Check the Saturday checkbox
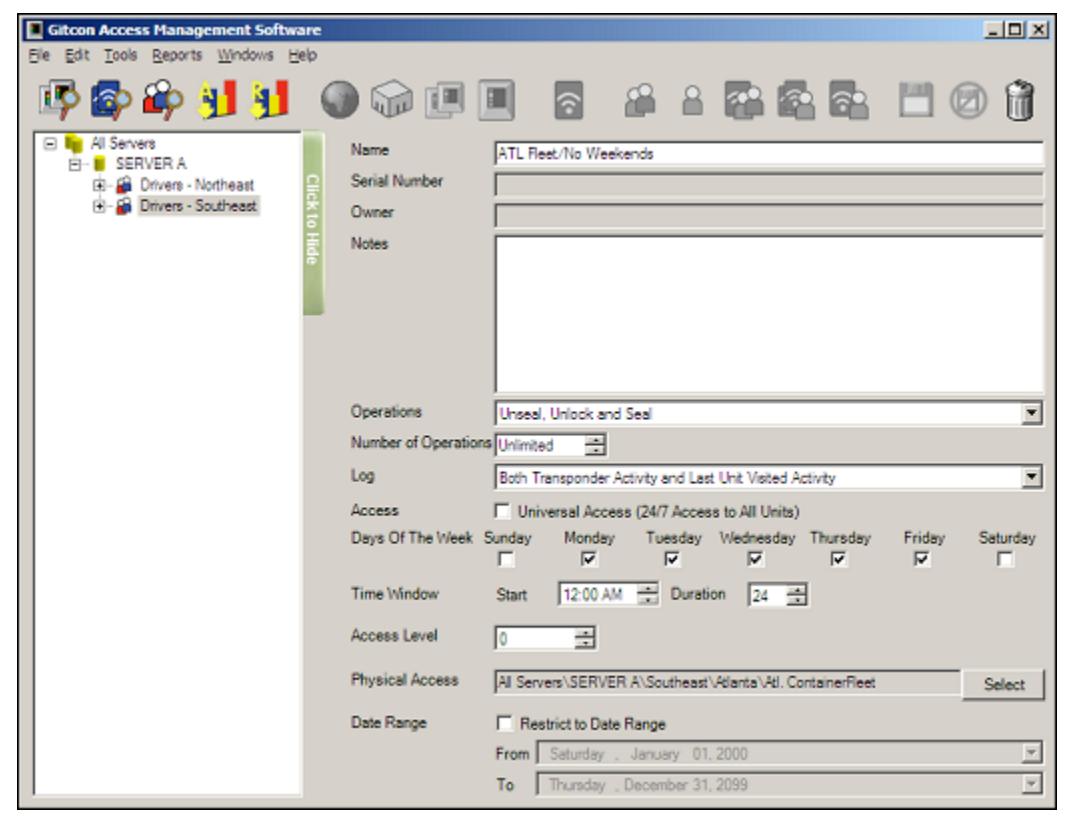The width and height of the screenshot is (1070, 825). (1004, 560)
